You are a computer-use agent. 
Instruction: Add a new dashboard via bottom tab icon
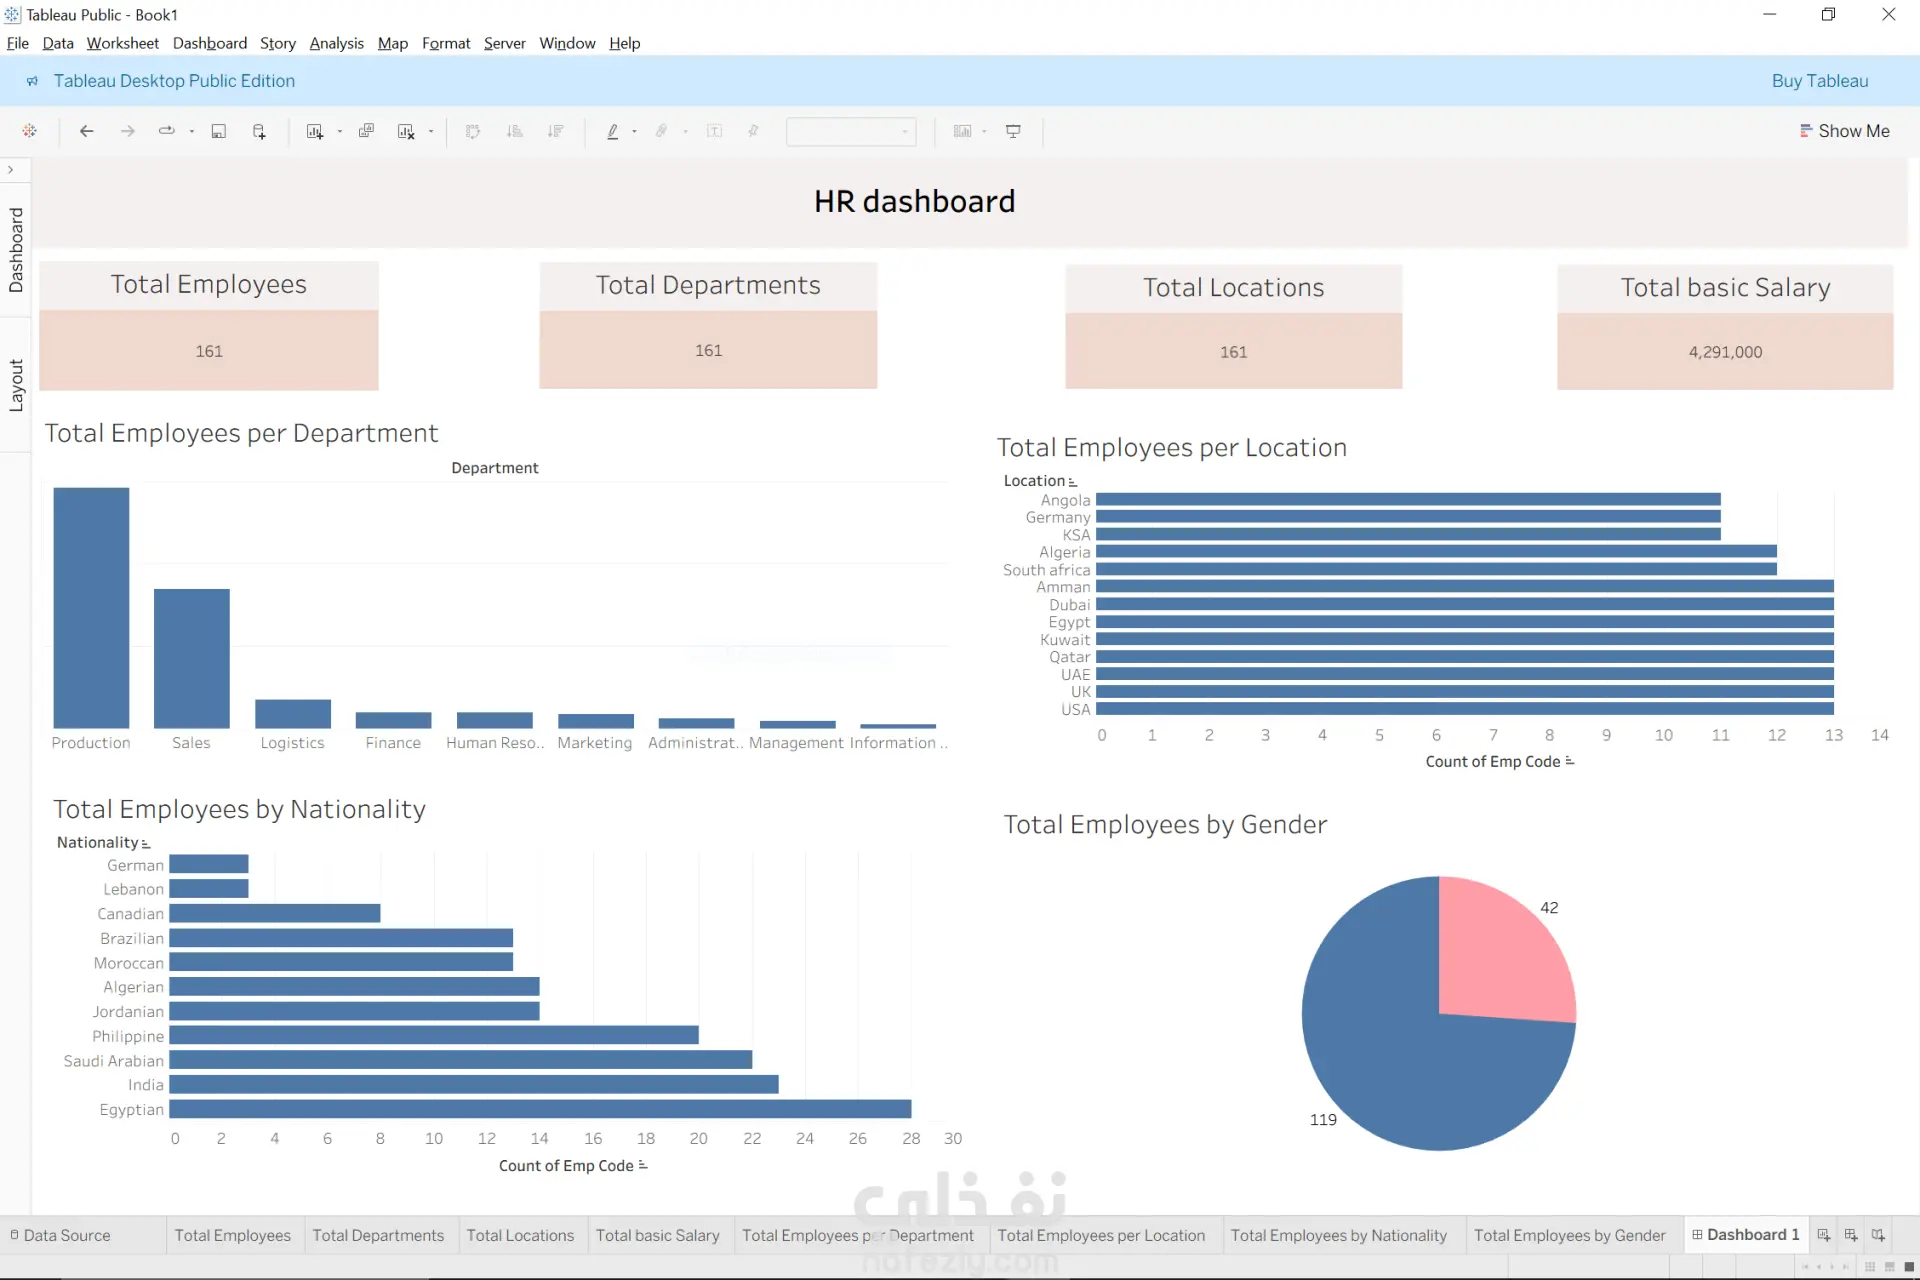point(1851,1235)
